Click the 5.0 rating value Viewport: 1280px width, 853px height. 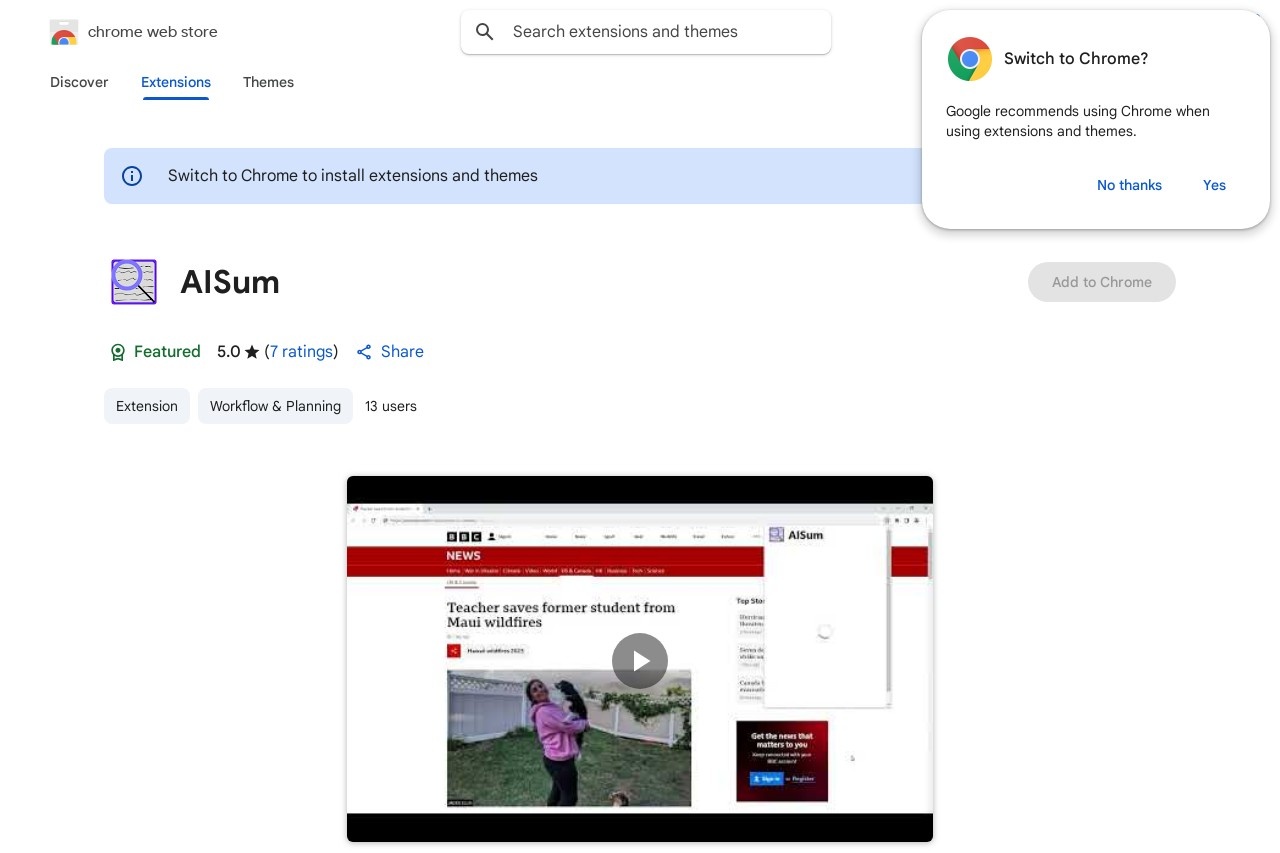229,352
